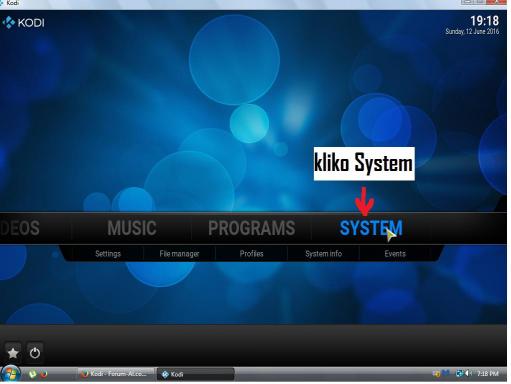The image size is (511, 384).
Task: Click the 19:18 clock in Kodi
Action: coord(484,21)
